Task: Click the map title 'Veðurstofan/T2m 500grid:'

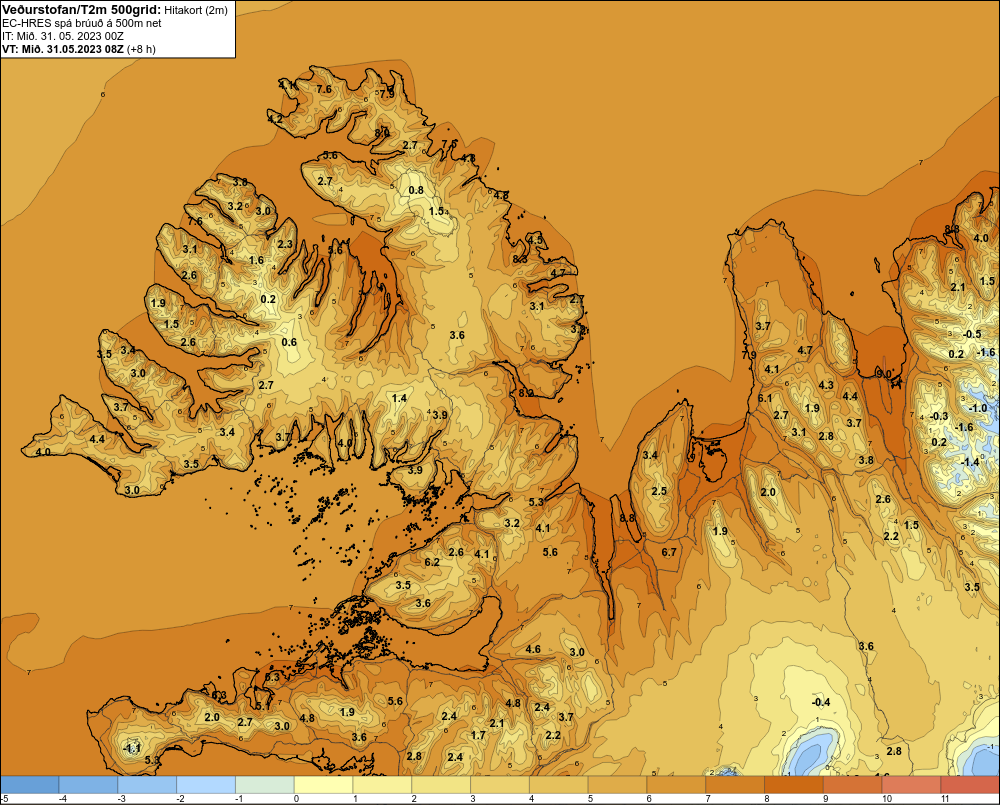Action: (81, 10)
